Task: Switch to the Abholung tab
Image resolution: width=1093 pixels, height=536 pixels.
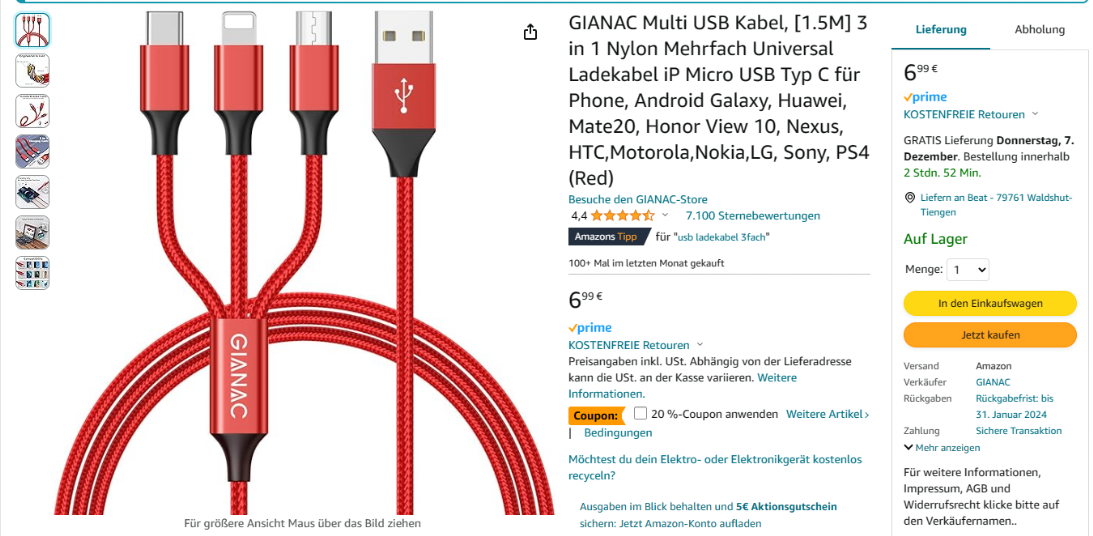Action: click(x=1039, y=29)
